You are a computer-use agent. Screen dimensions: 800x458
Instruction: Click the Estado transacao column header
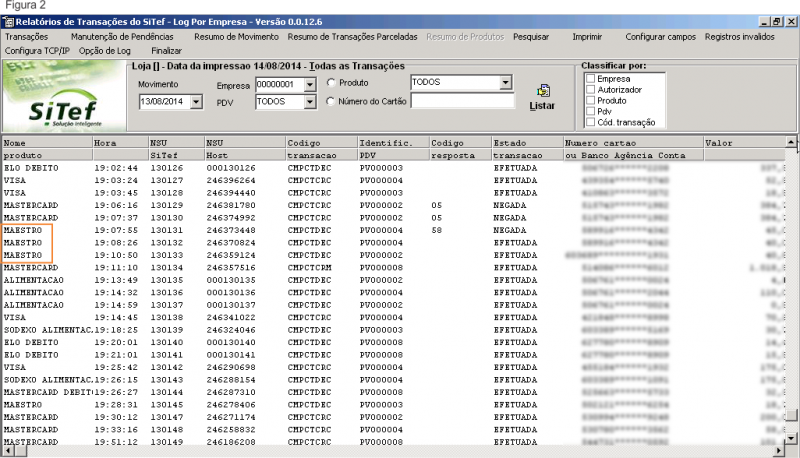pyautogui.click(x=528, y=149)
